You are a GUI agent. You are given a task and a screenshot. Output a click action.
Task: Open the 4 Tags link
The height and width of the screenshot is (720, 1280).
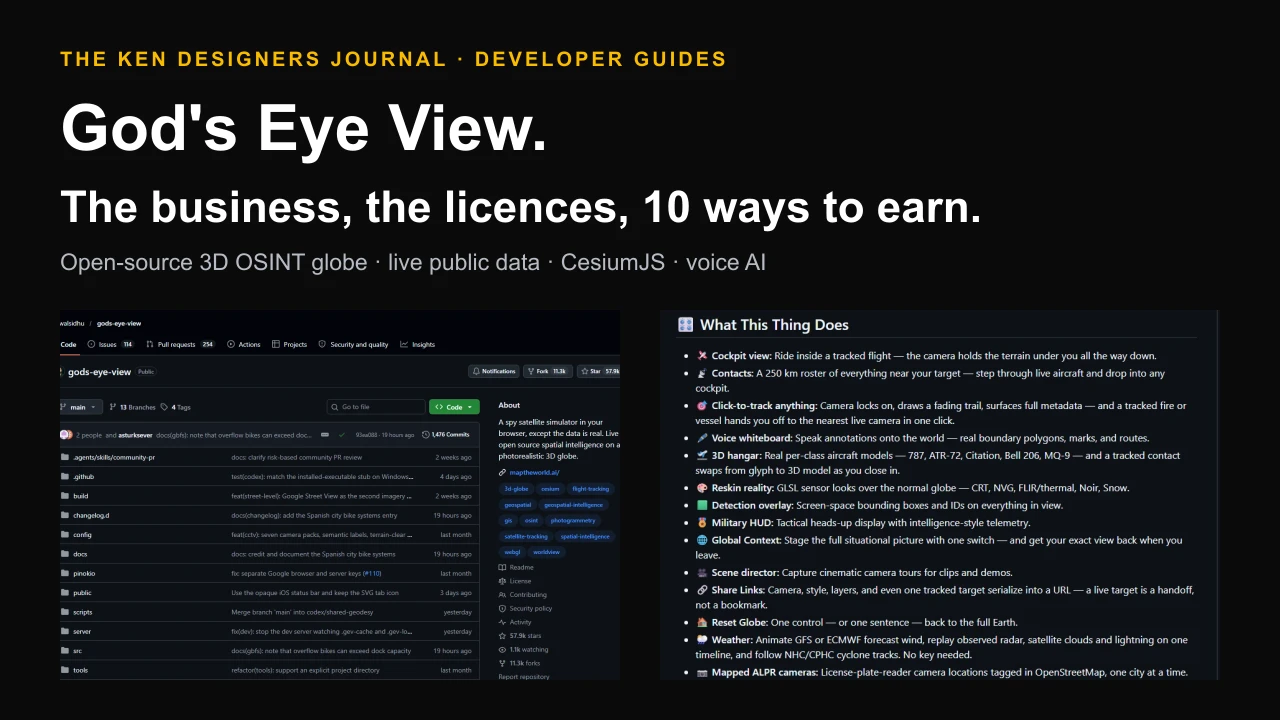tap(176, 407)
